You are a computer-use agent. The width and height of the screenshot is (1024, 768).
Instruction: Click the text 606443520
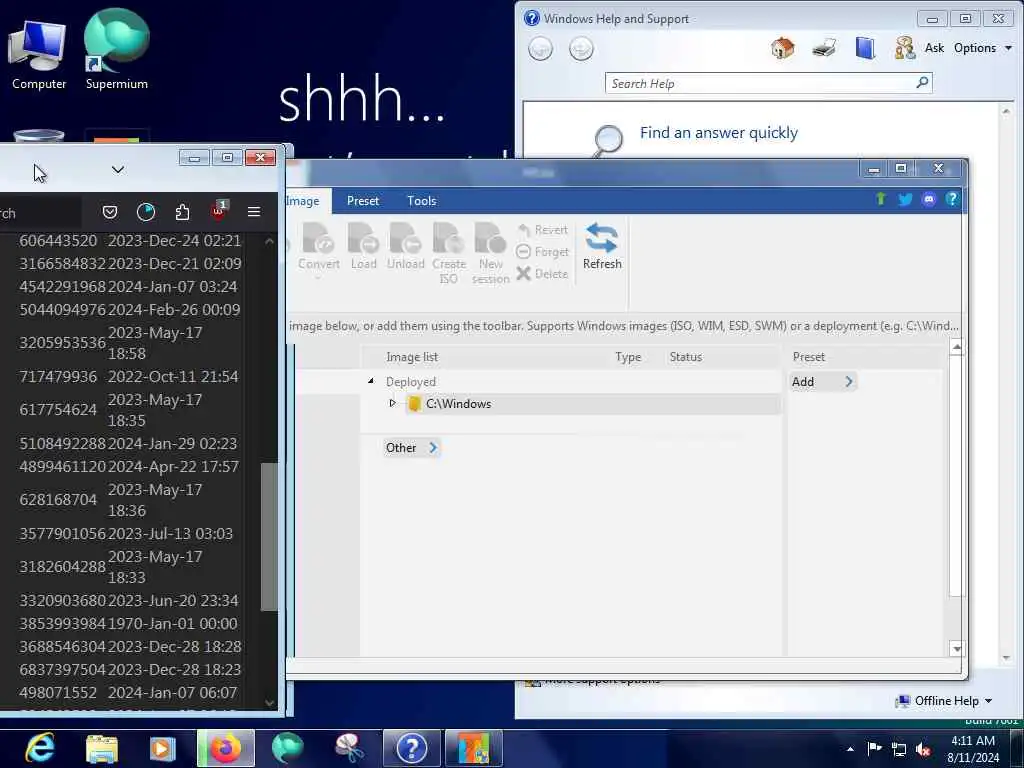coord(58,240)
